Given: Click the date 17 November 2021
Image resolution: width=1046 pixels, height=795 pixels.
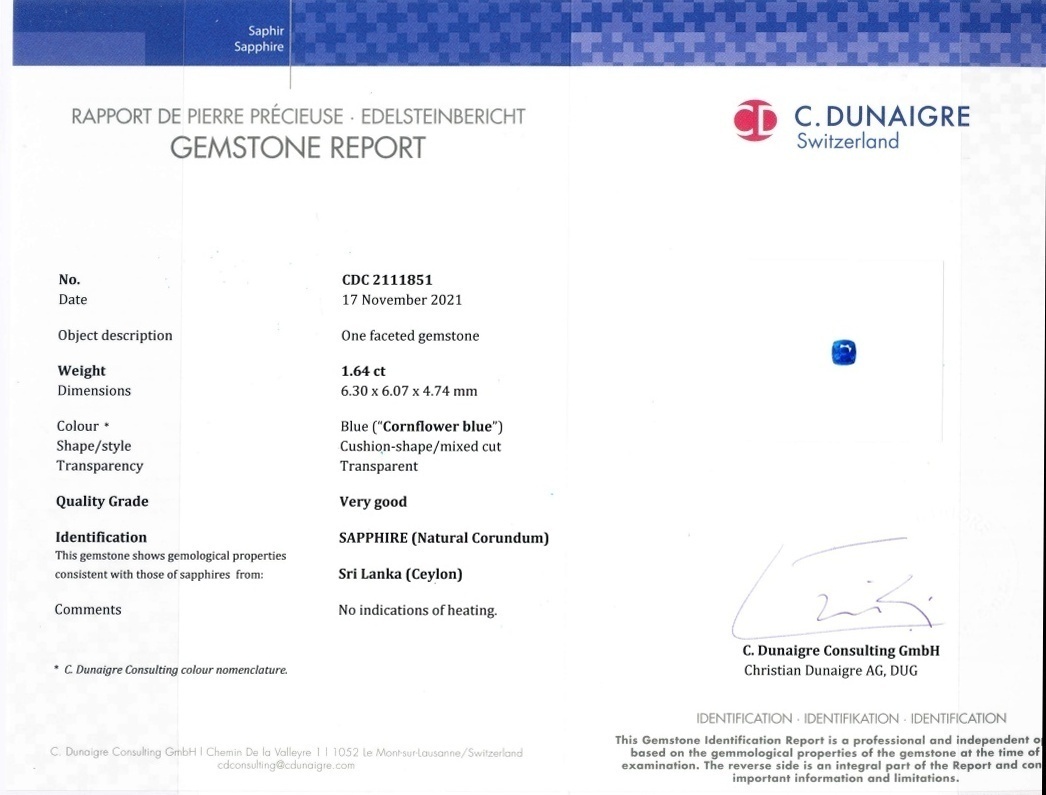Looking at the screenshot, I should tap(402, 300).
